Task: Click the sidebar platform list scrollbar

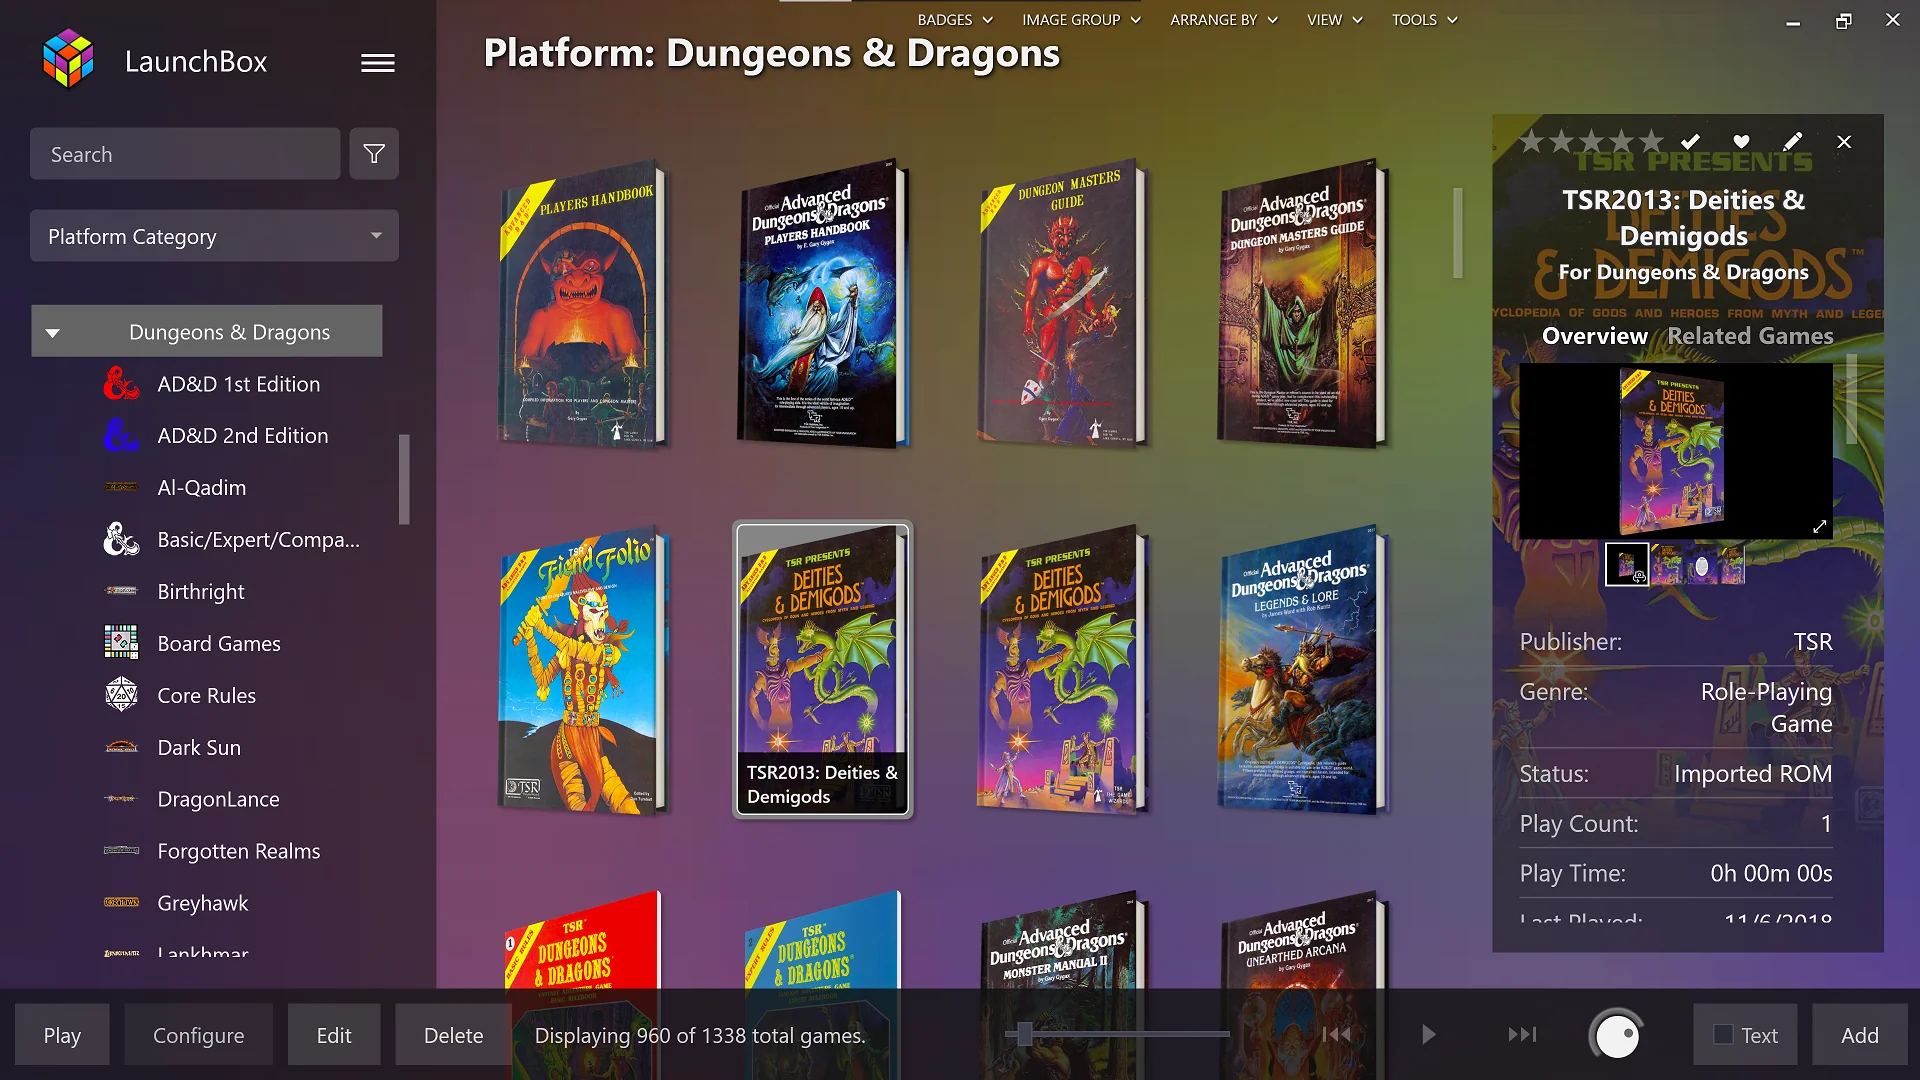Action: pos(404,479)
